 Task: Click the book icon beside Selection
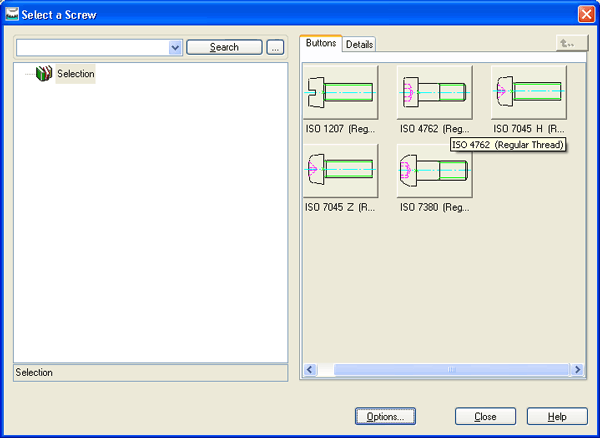pos(43,74)
